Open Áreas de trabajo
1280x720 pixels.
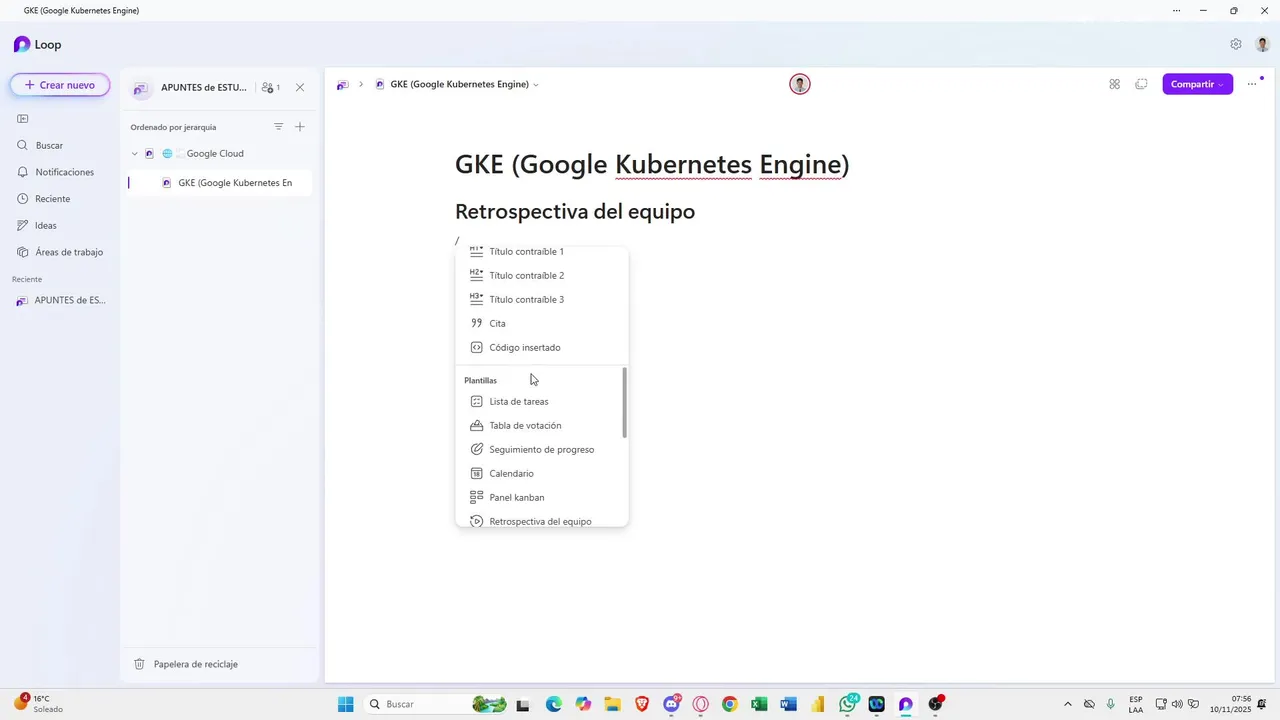(69, 252)
